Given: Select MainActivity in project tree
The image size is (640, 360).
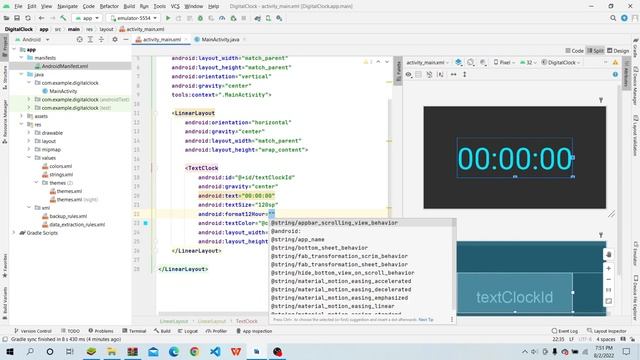Looking at the screenshot, I should pyautogui.click(x=63, y=91).
